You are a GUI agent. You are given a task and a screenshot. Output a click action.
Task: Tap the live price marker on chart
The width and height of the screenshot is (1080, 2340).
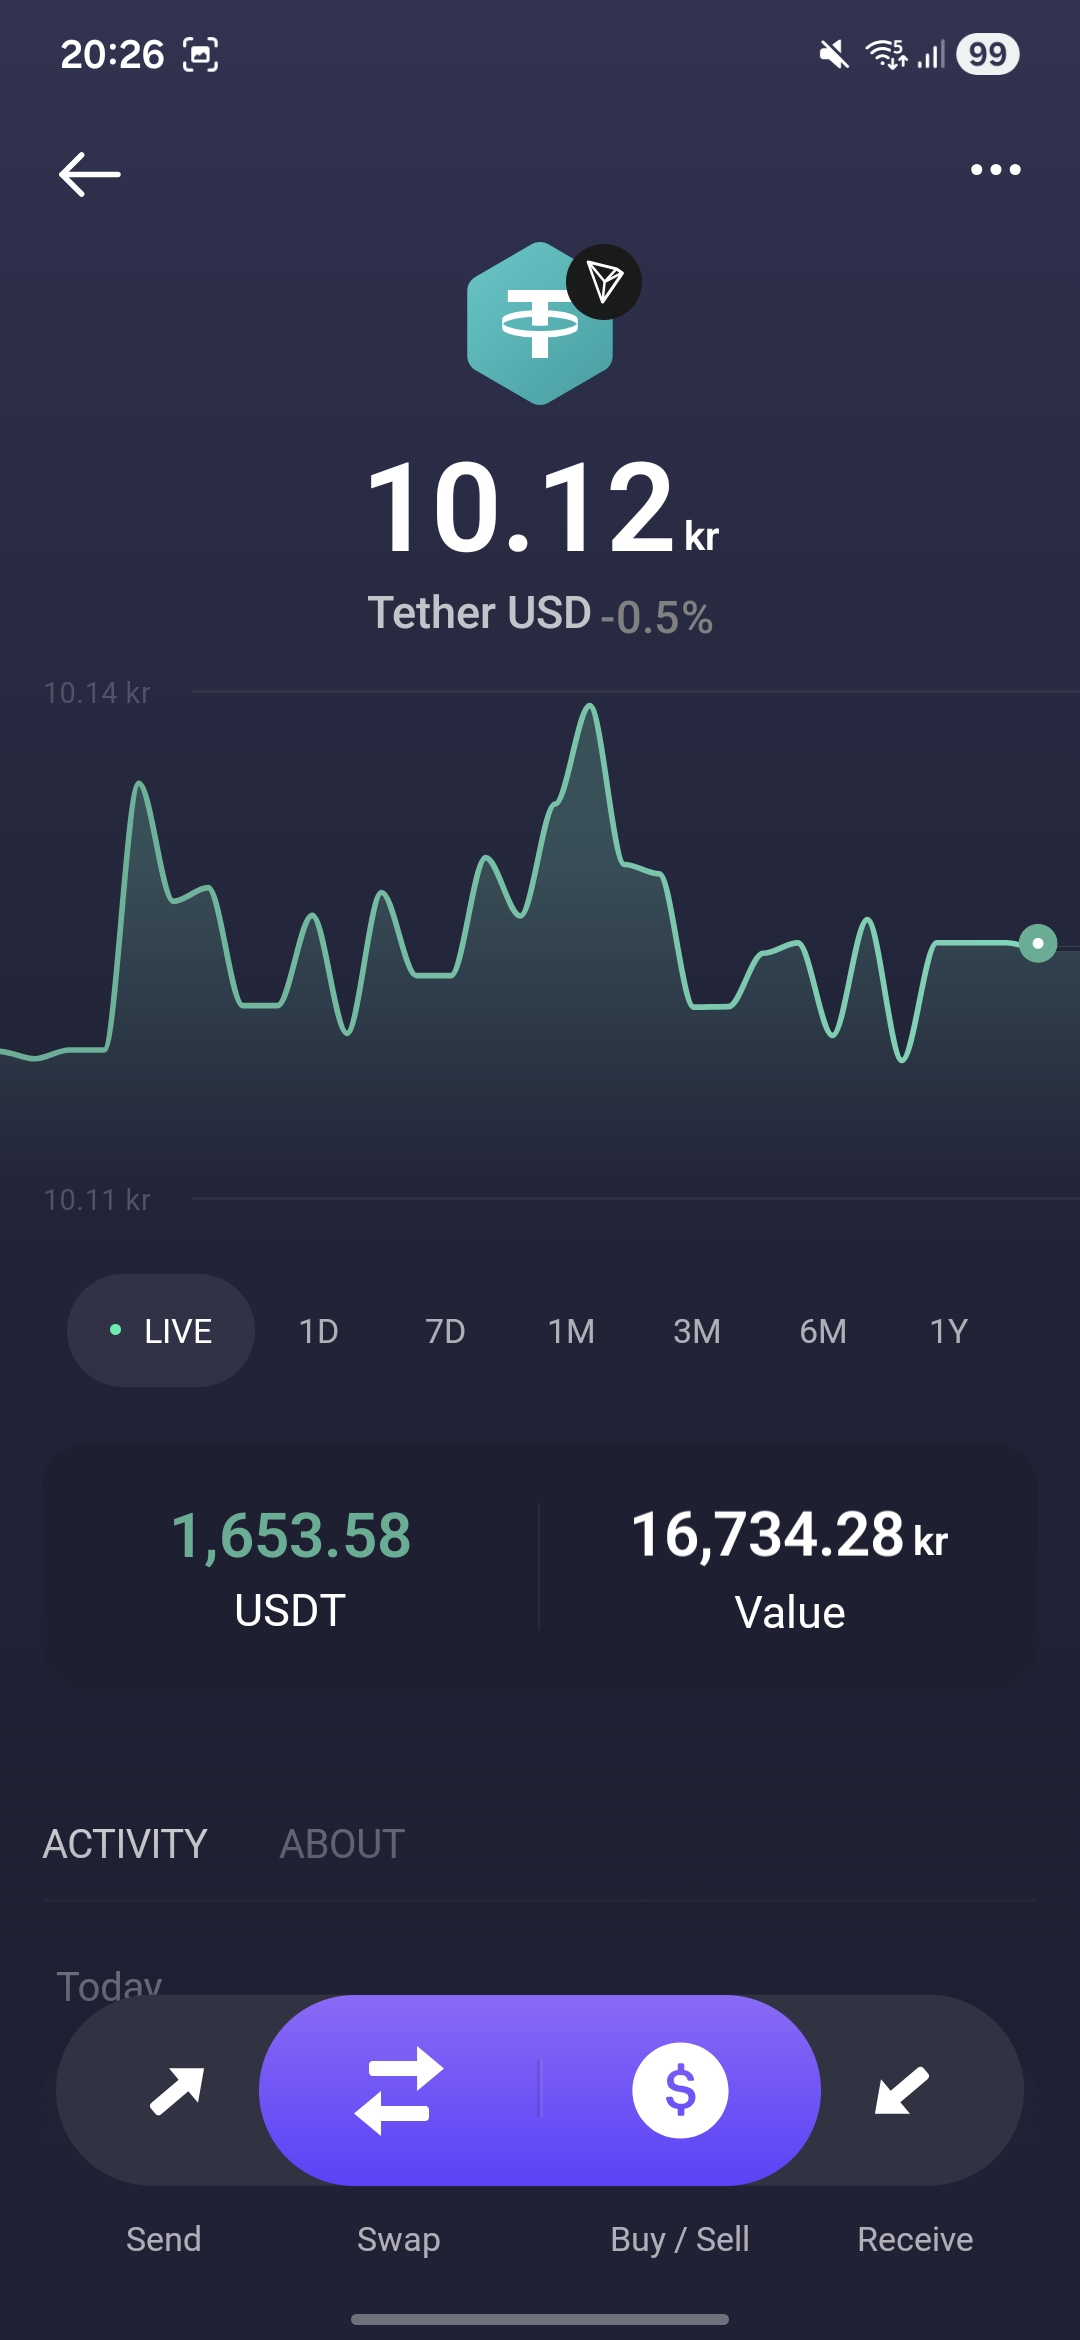1038,943
